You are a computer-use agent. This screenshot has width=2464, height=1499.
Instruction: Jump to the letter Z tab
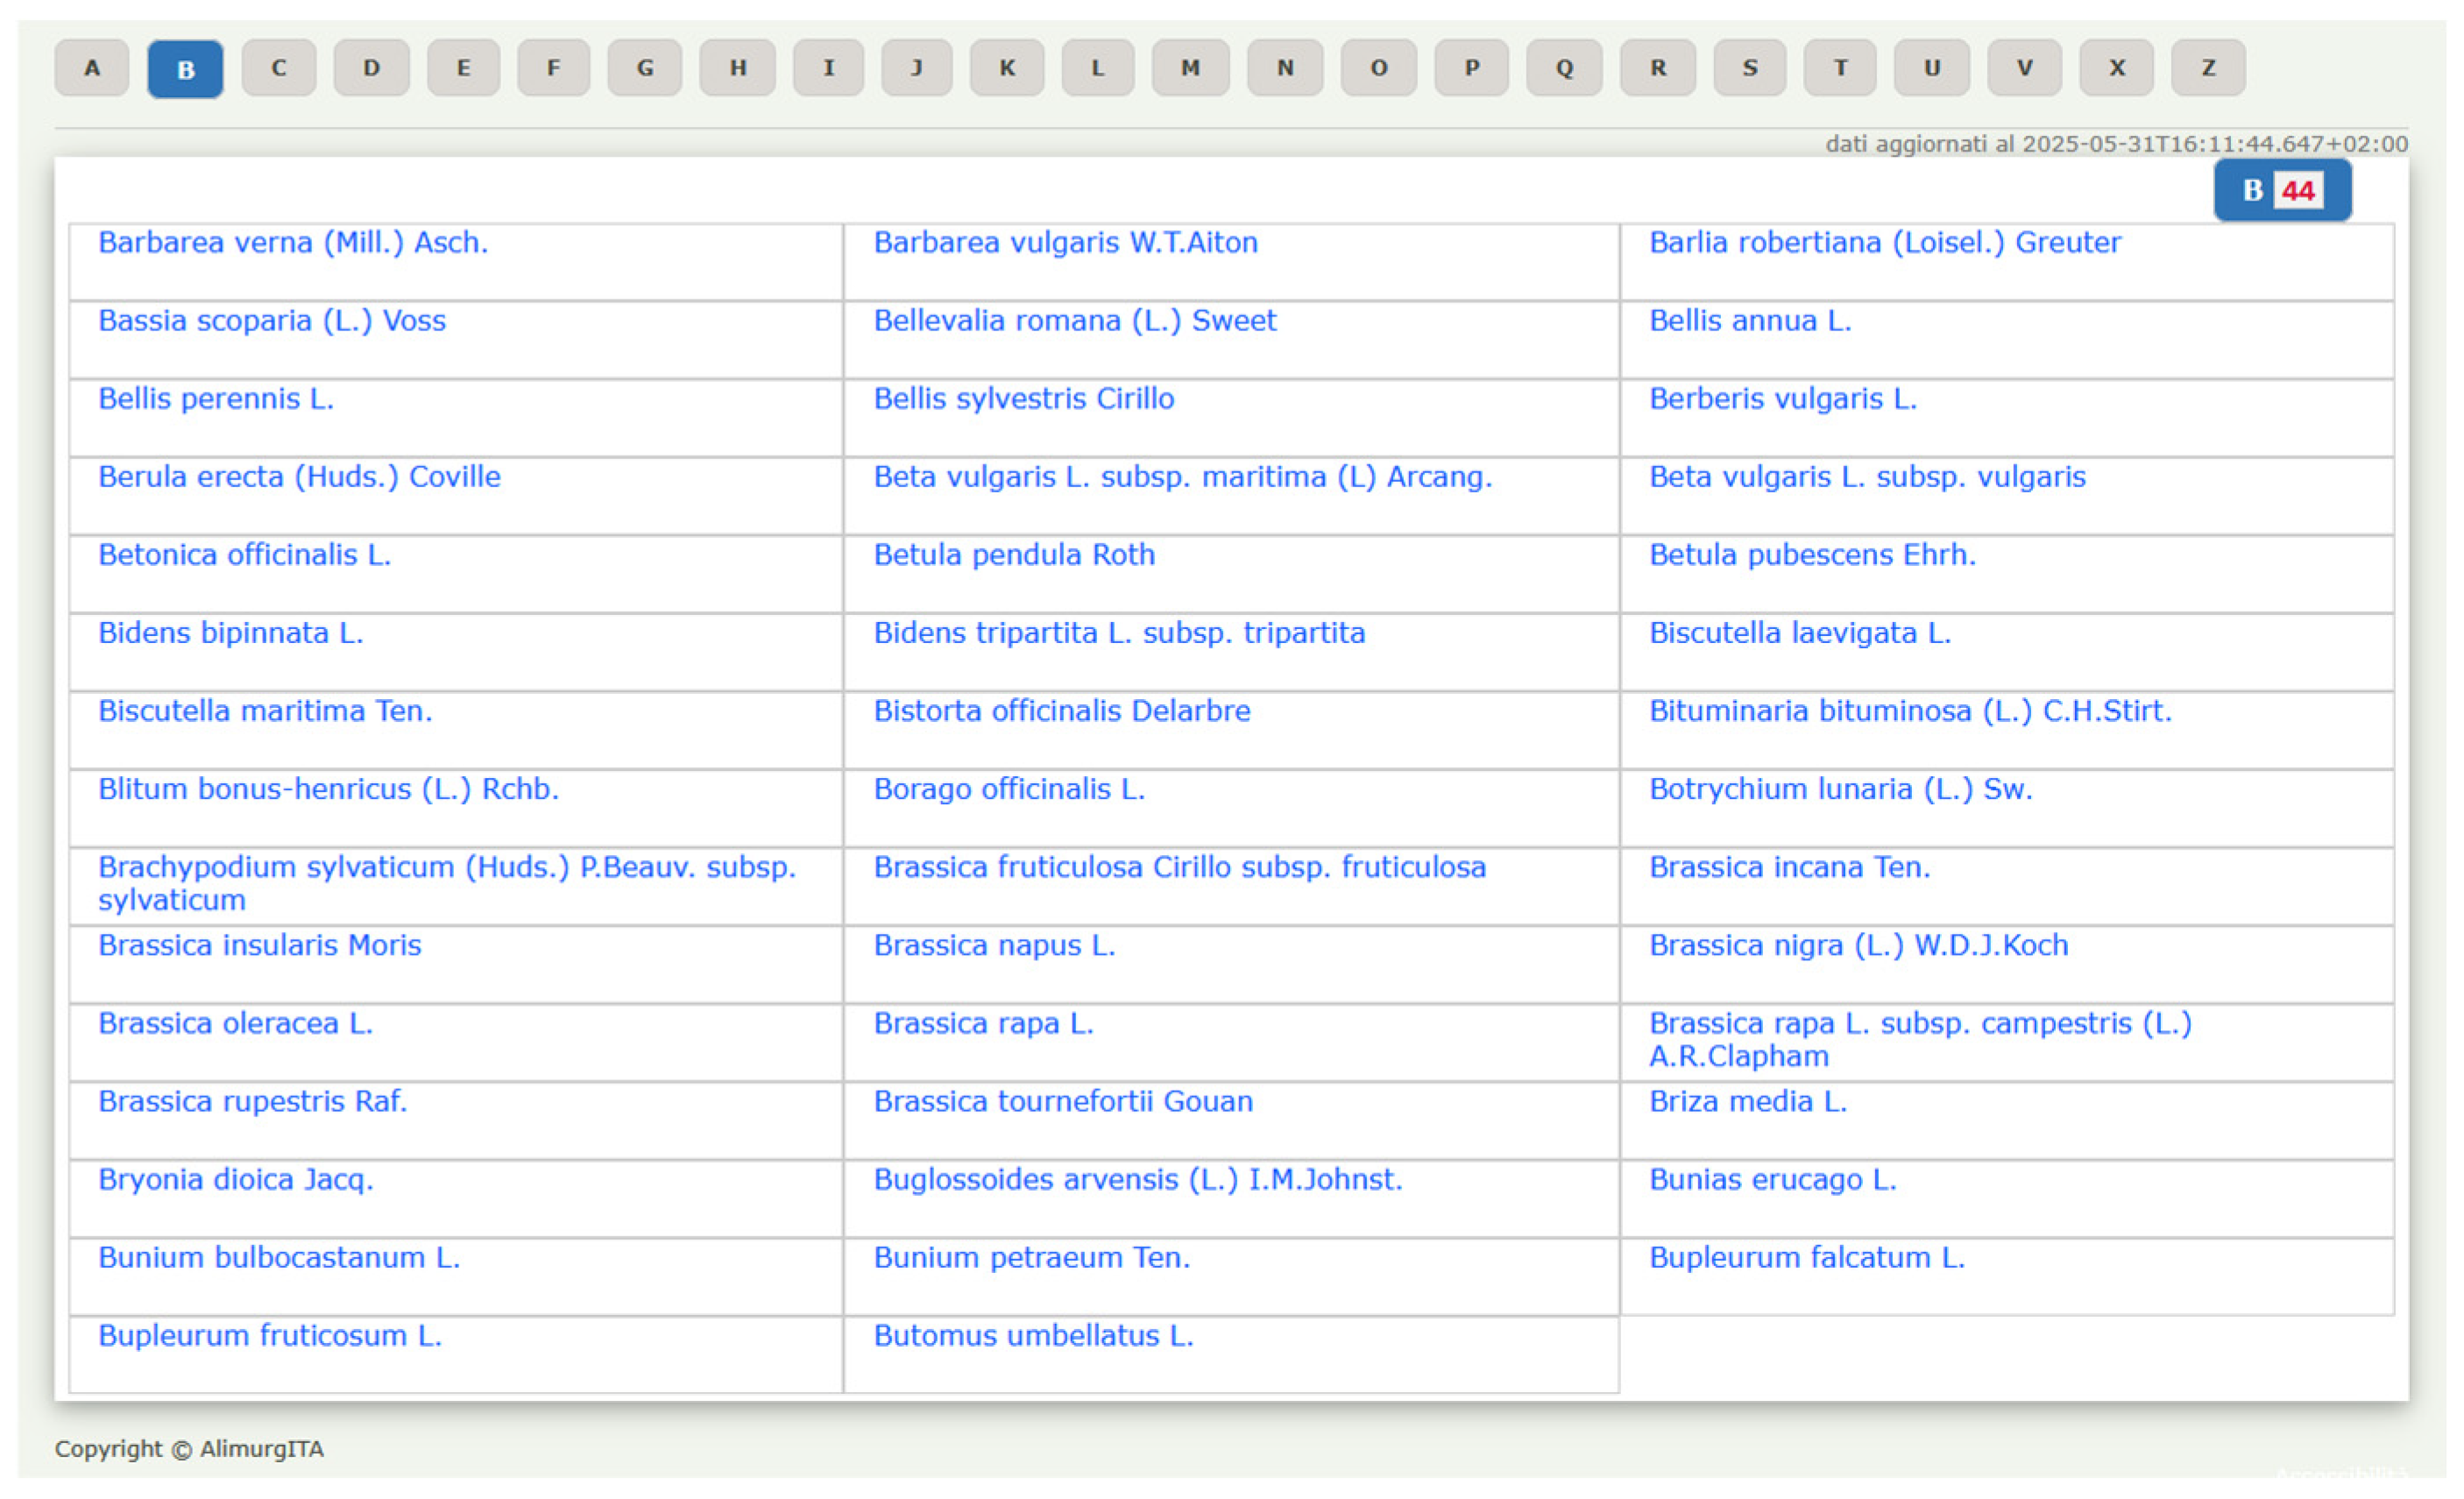[x=2208, y=68]
